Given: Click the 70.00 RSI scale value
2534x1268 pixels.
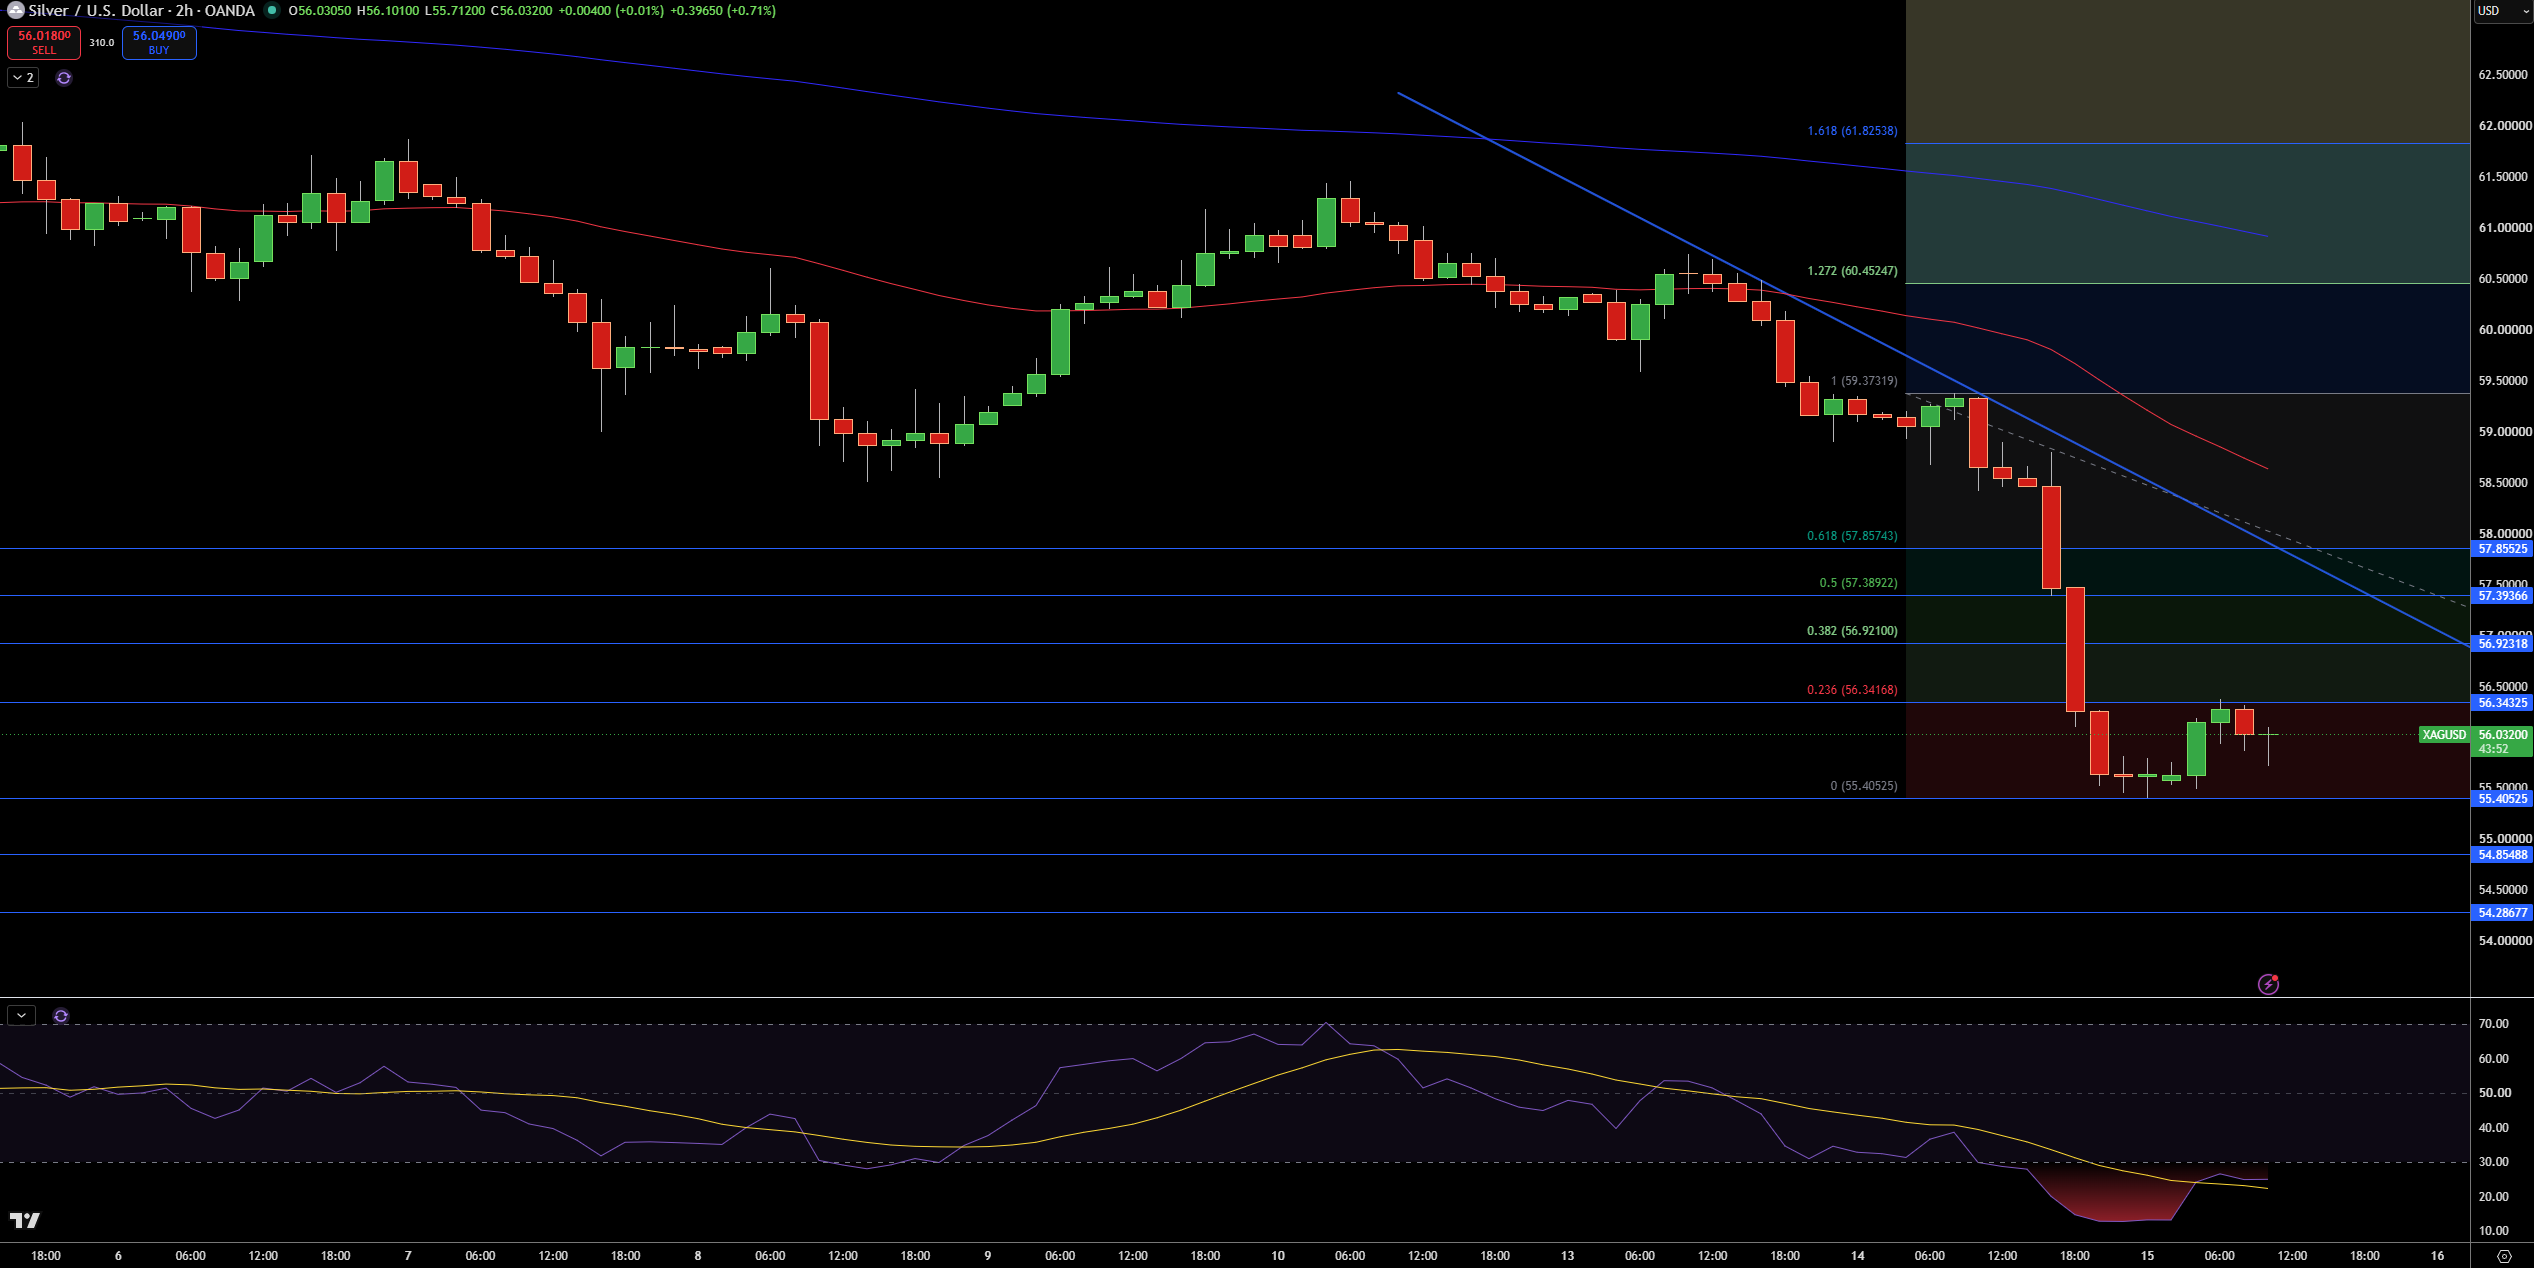Looking at the screenshot, I should click(x=2494, y=1024).
